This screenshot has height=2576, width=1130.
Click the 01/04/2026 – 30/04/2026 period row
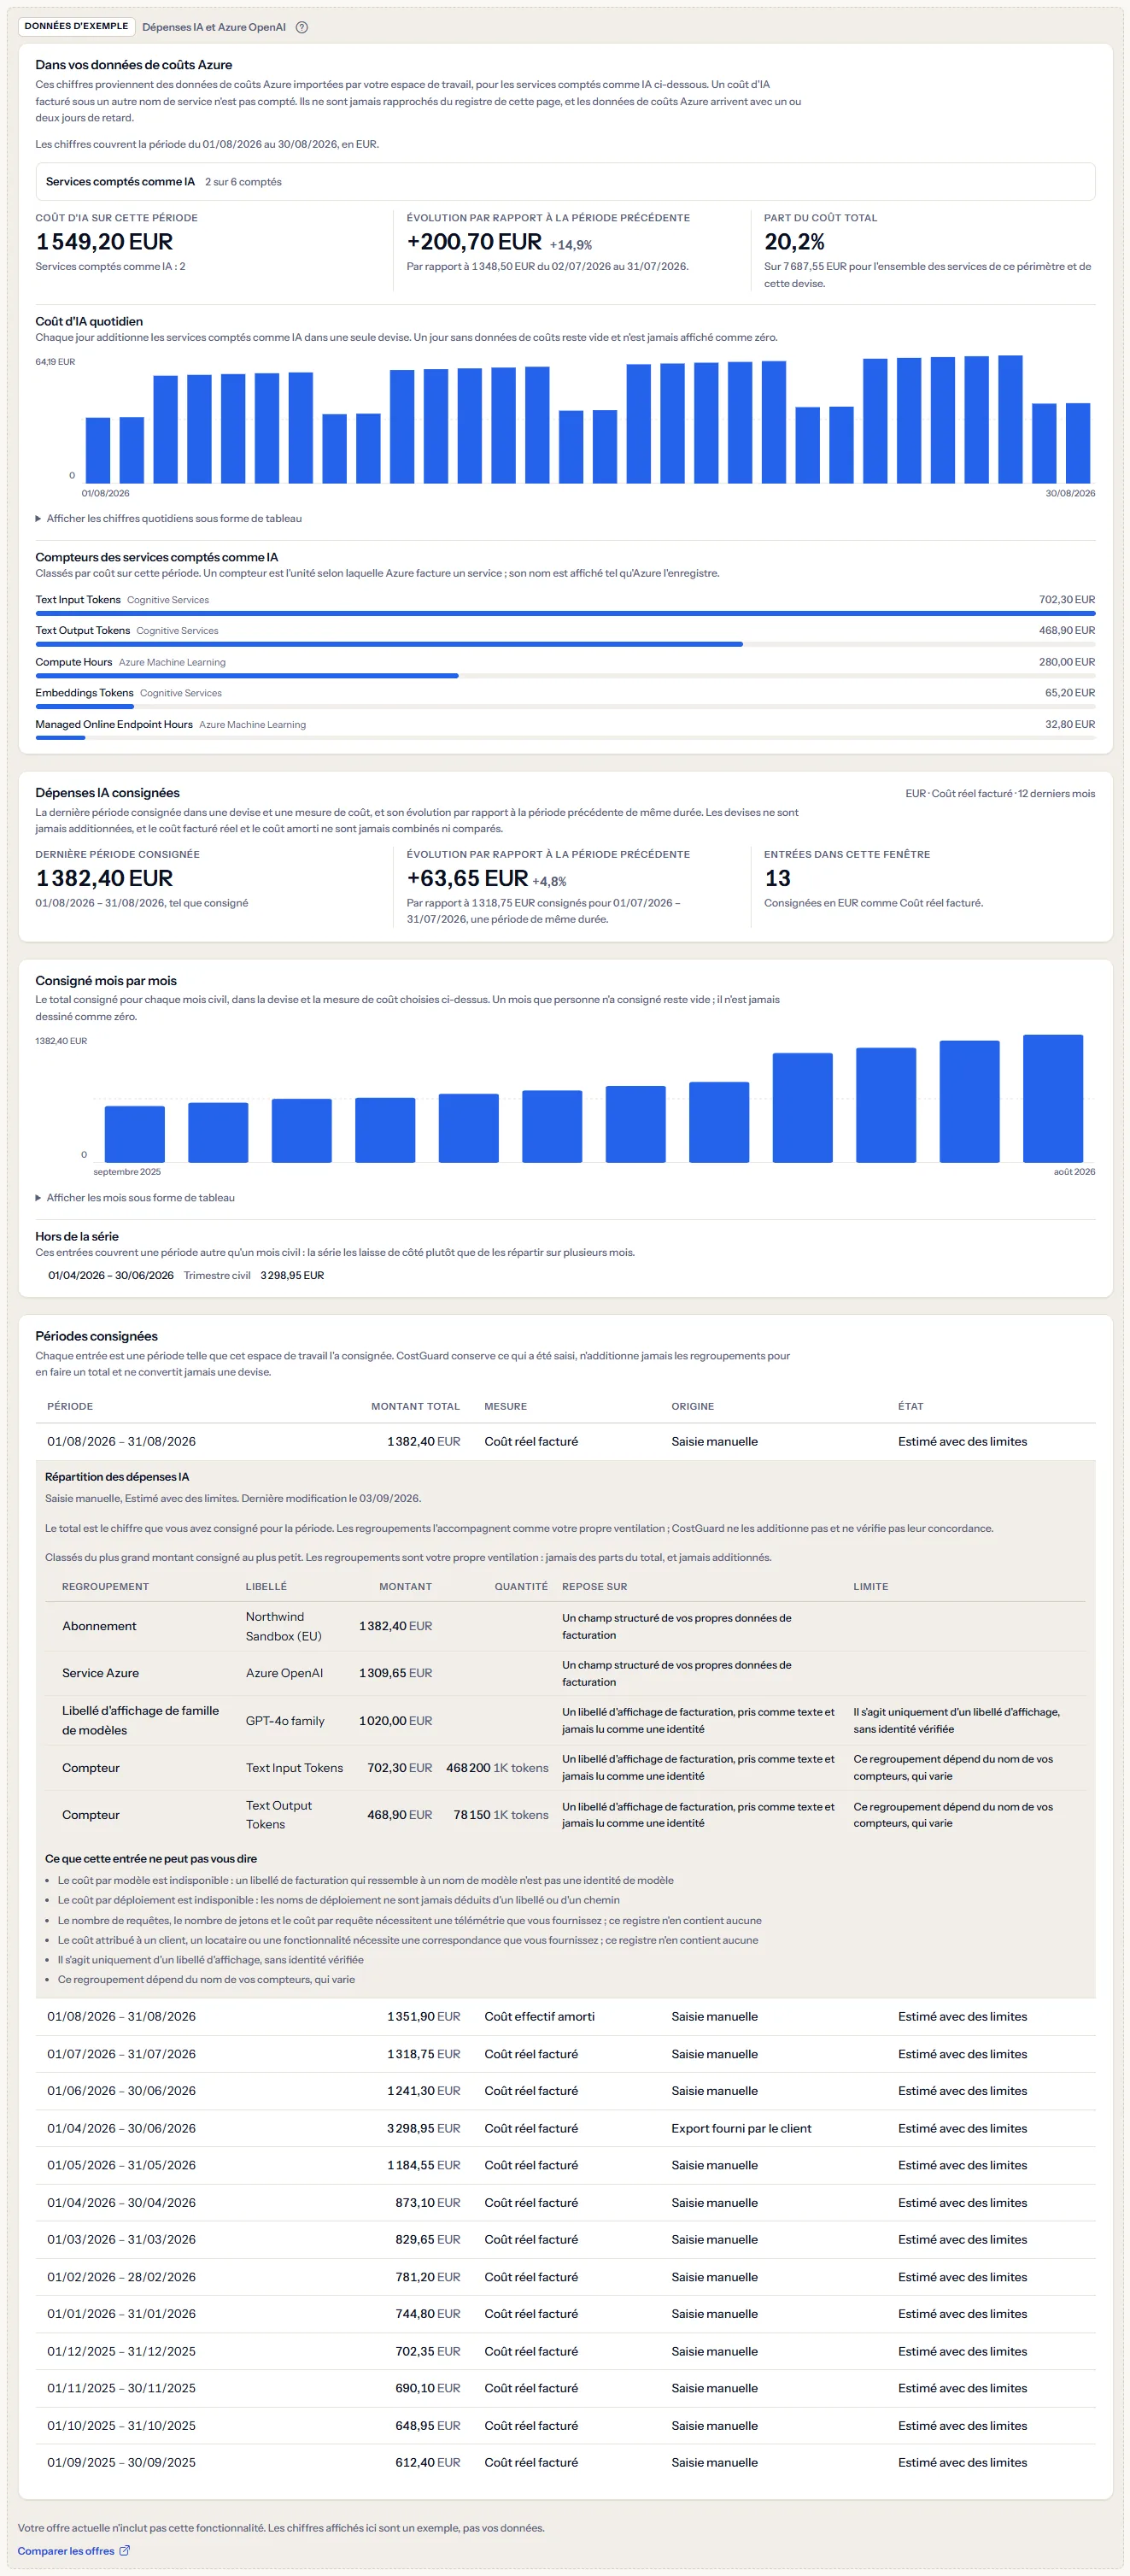tap(565, 2202)
